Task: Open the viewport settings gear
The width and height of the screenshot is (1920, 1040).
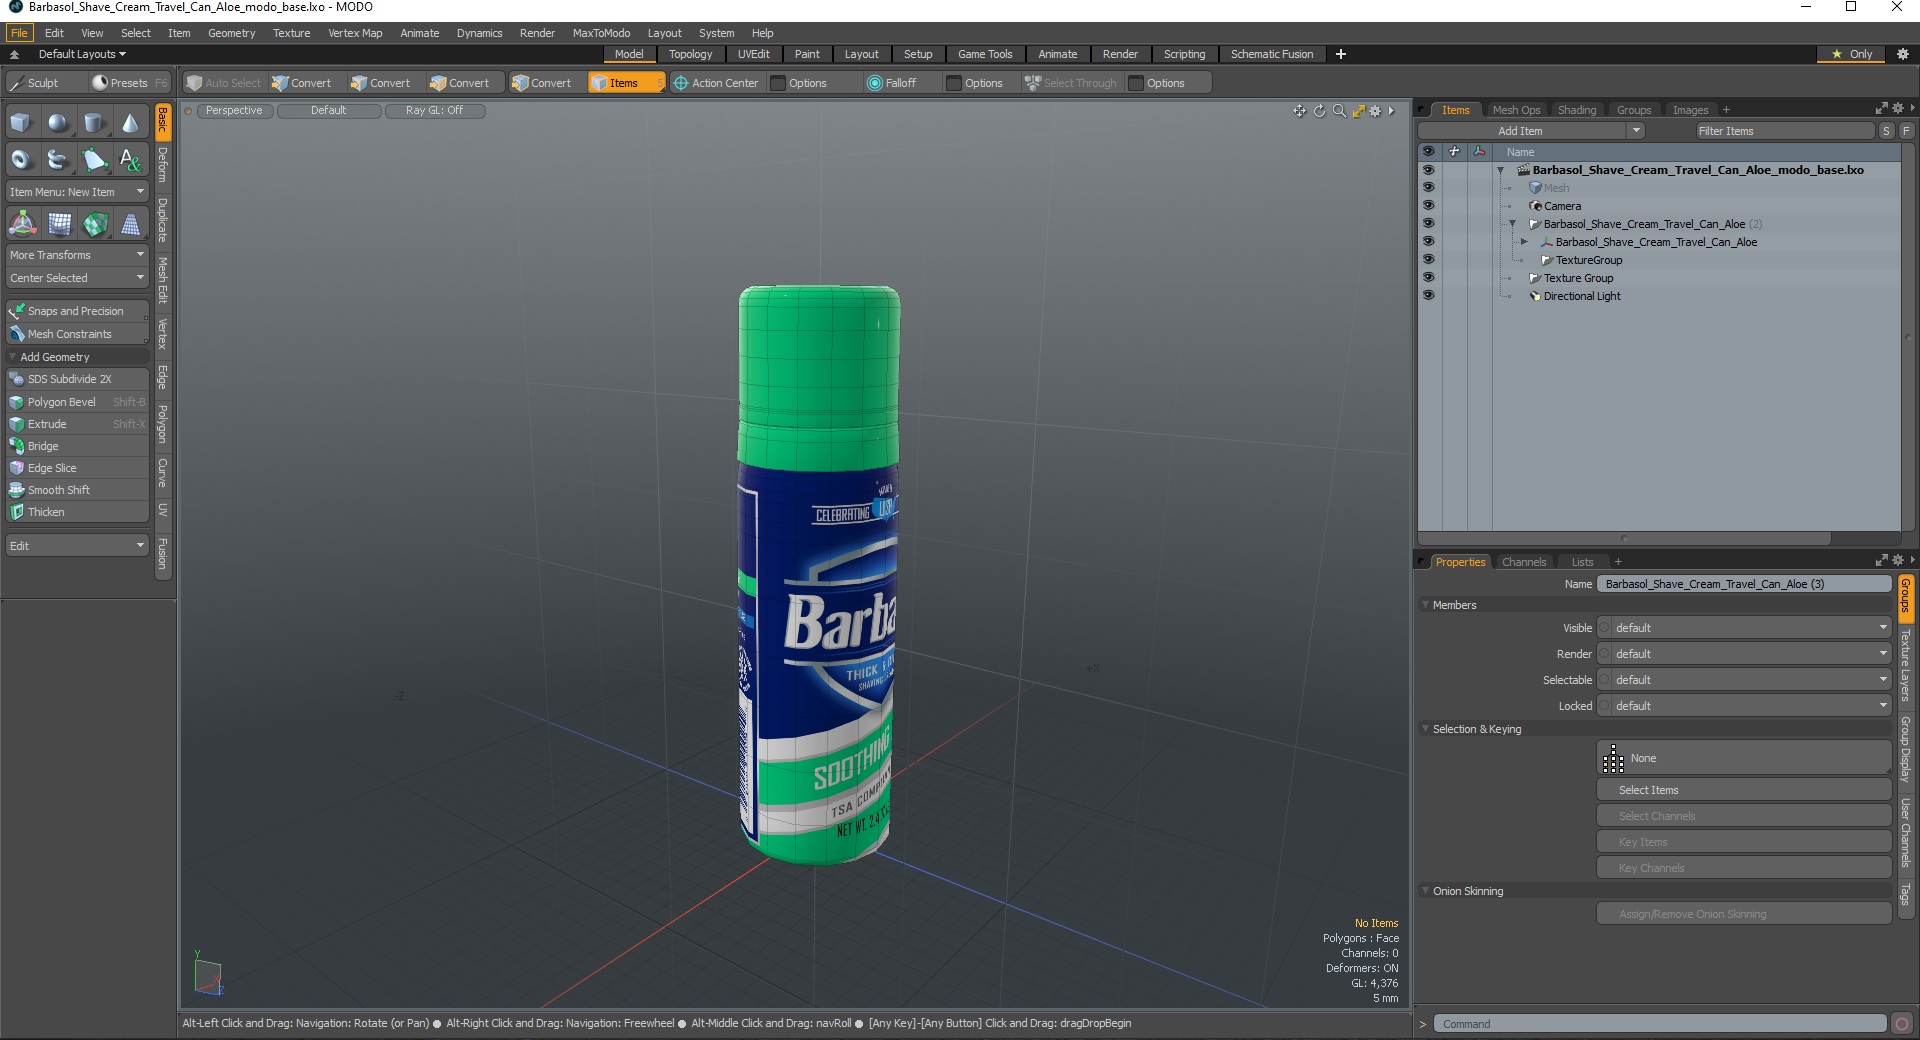Action: point(1375,111)
